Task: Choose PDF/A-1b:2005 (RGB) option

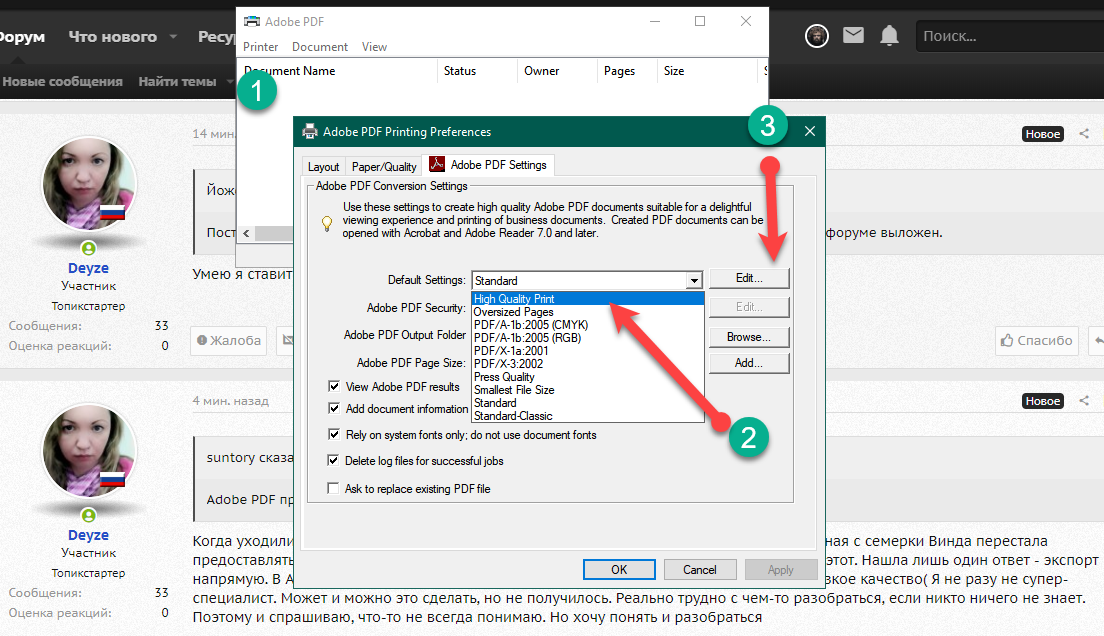Action: (588, 337)
